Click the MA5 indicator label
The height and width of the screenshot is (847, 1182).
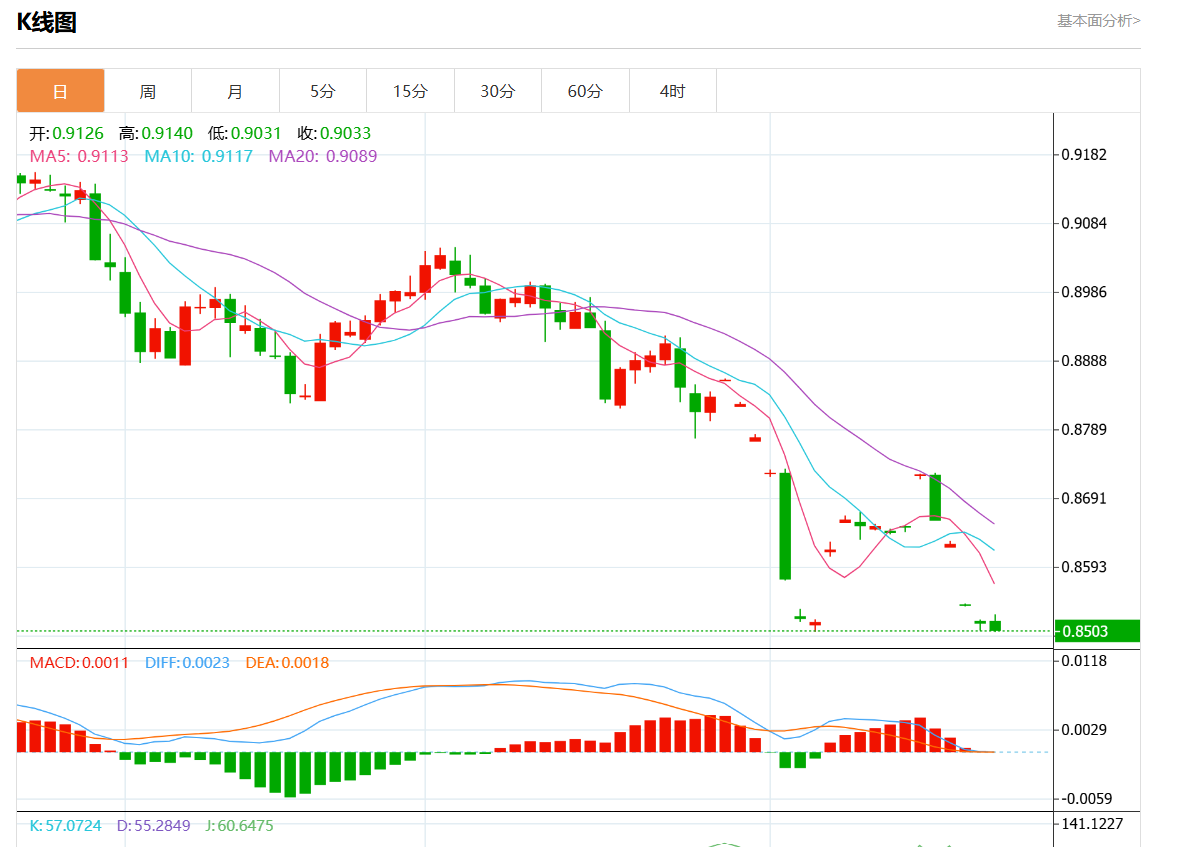coord(79,156)
